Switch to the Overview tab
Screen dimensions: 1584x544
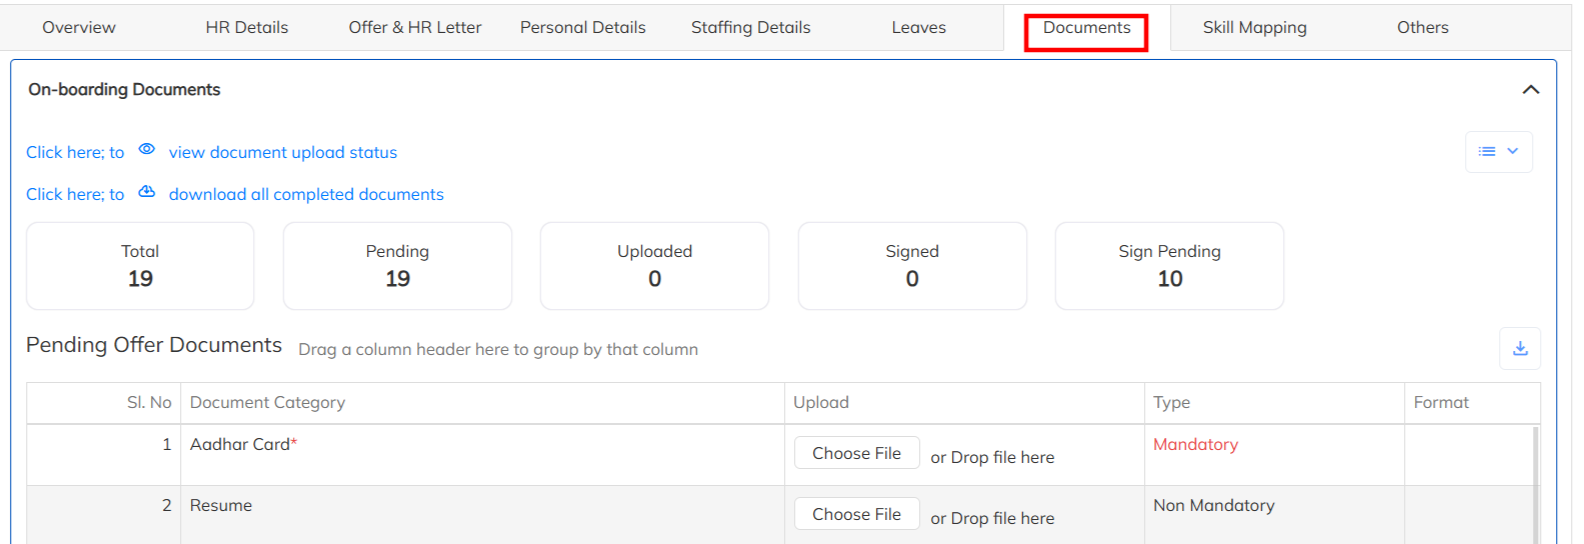point(79,28)
